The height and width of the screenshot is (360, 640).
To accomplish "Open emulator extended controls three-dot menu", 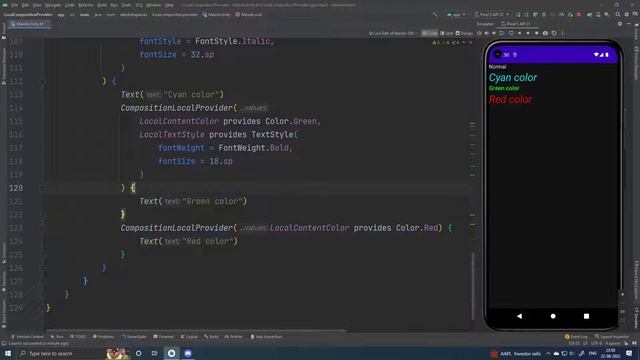I will 562,33.
